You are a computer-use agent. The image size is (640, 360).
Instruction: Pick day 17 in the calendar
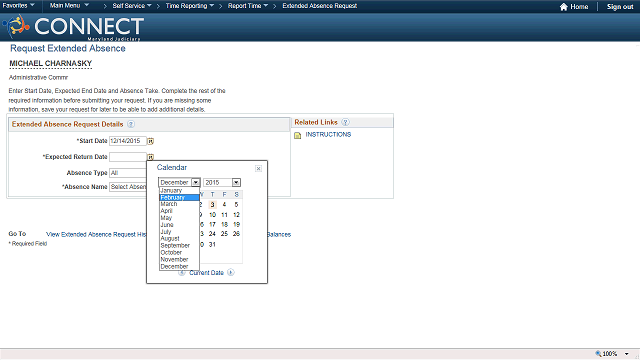point(212,224)
